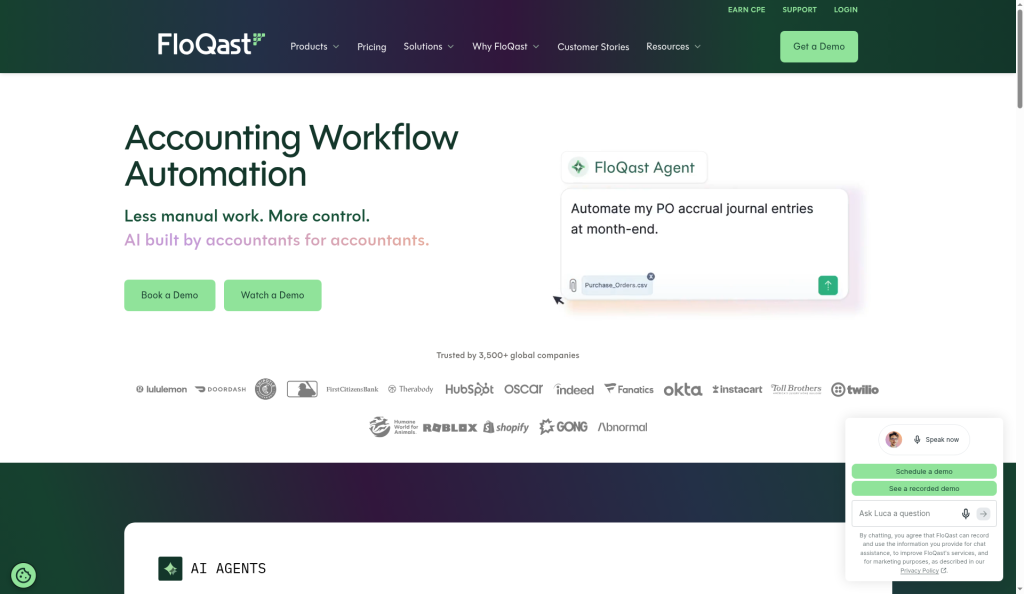1024x594 pixels.
Task: Click microphone icon in Luca question field
Action: pos(965,514)
